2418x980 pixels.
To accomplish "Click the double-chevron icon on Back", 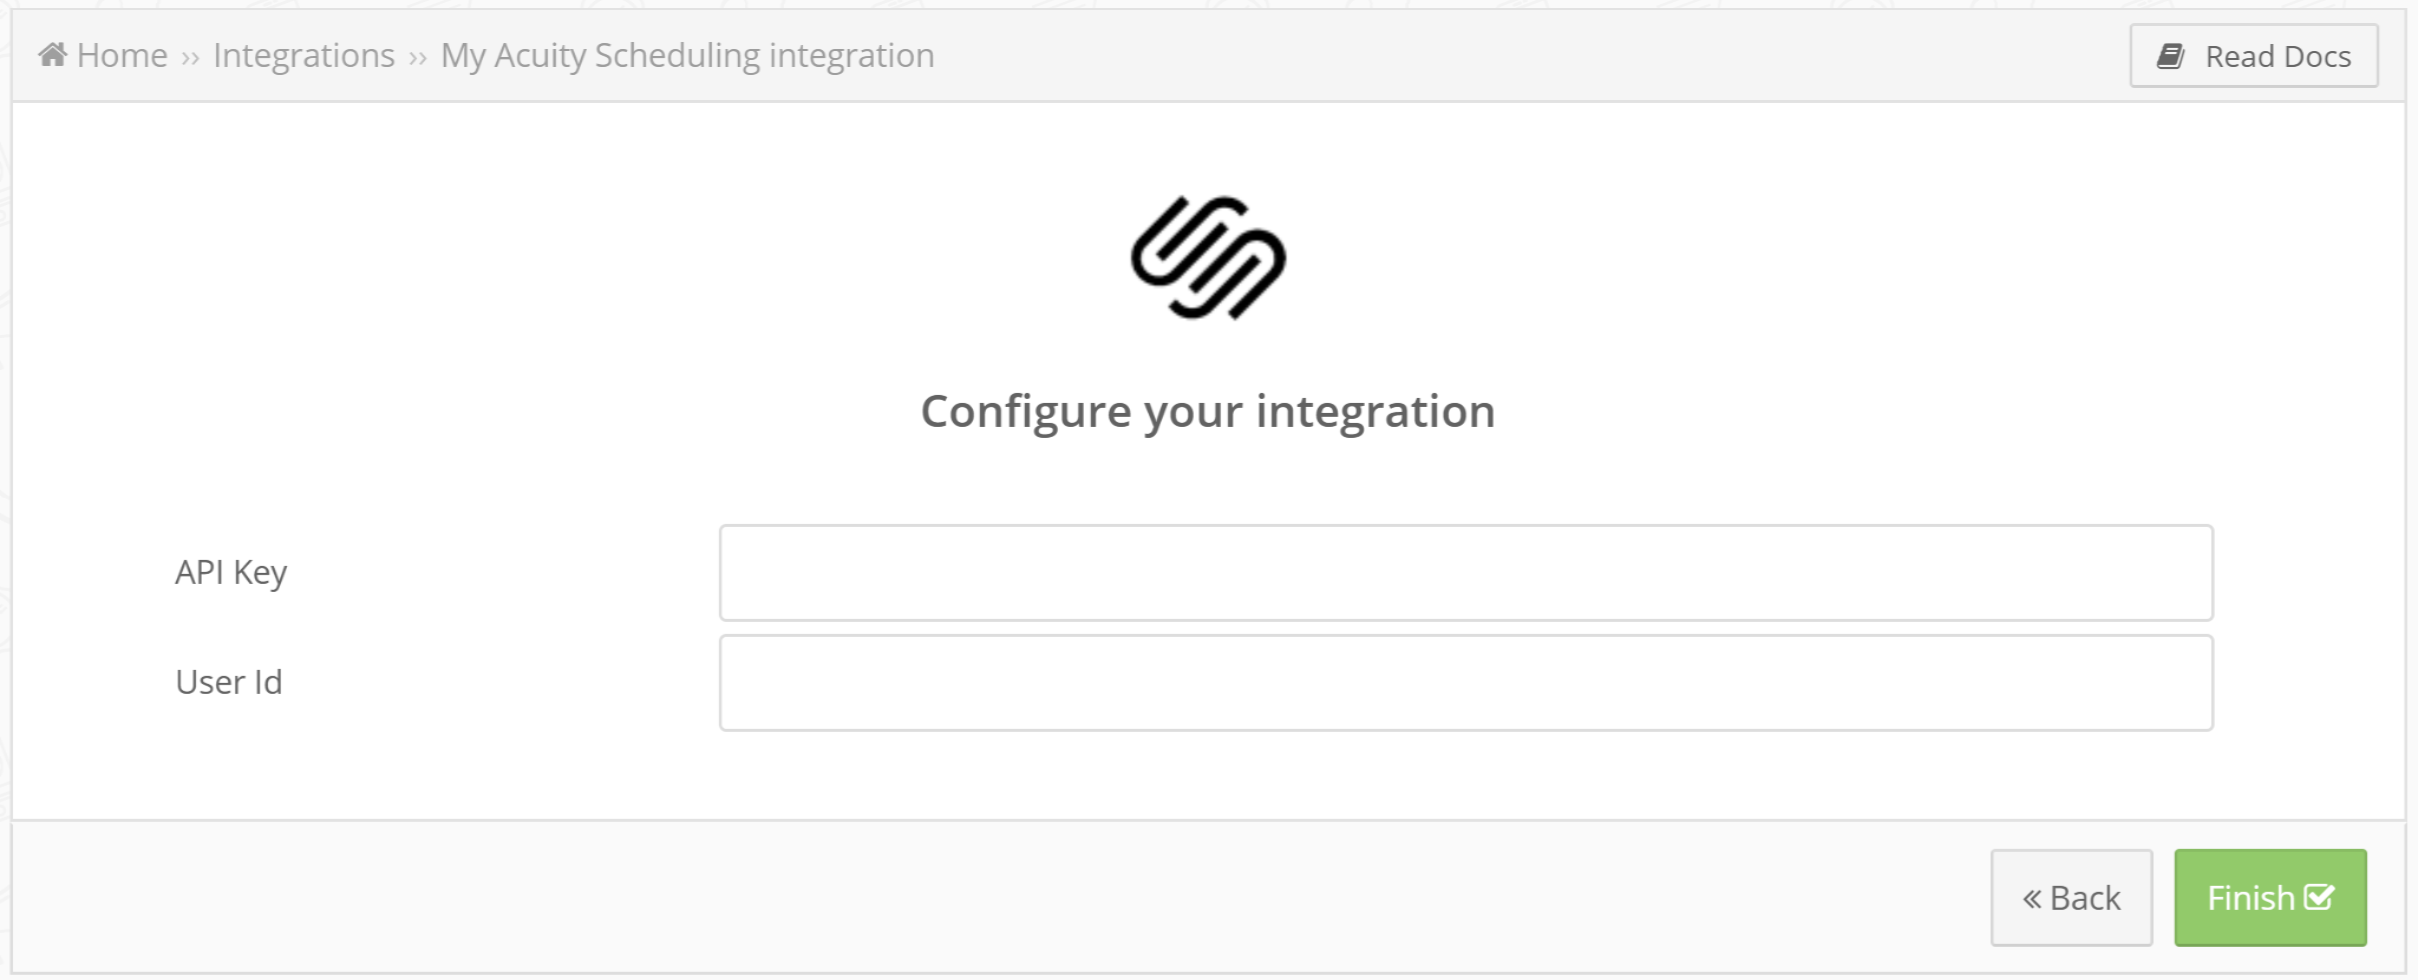I will pos(2032,899).
